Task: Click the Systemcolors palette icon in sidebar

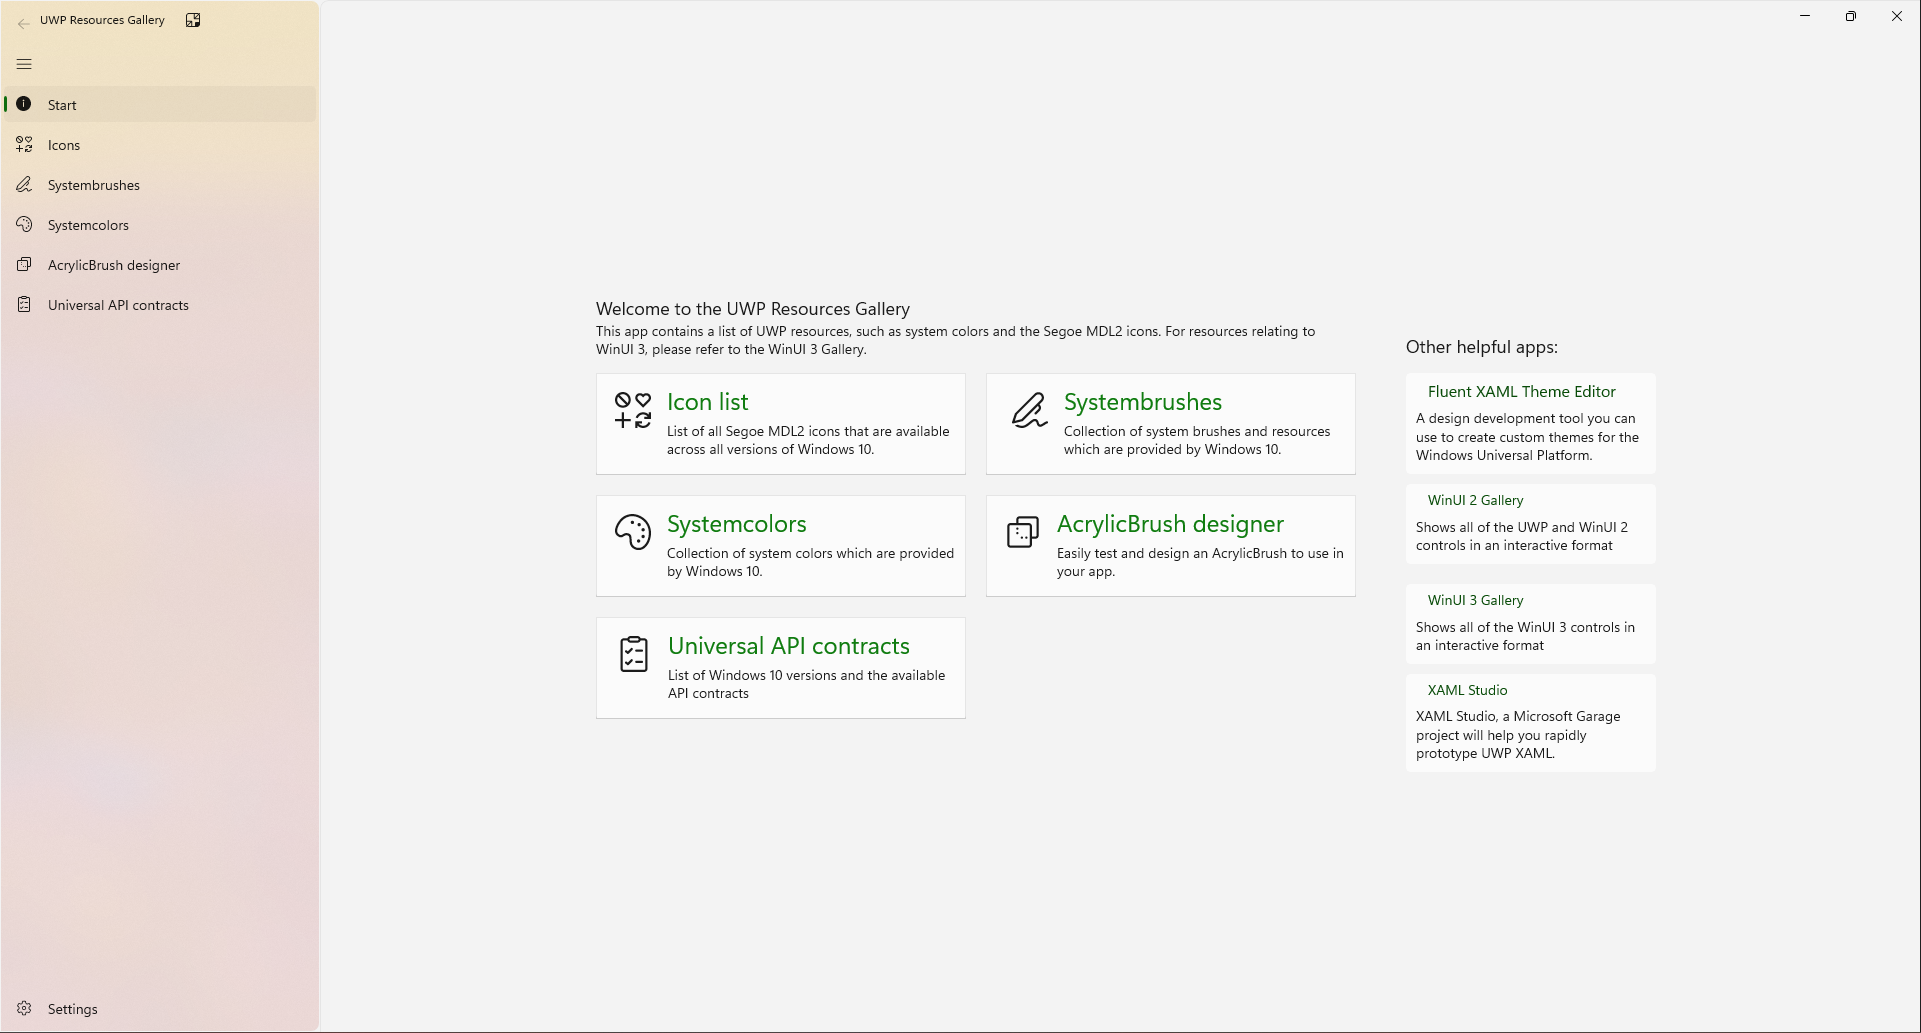Action: tap(24, 225)
